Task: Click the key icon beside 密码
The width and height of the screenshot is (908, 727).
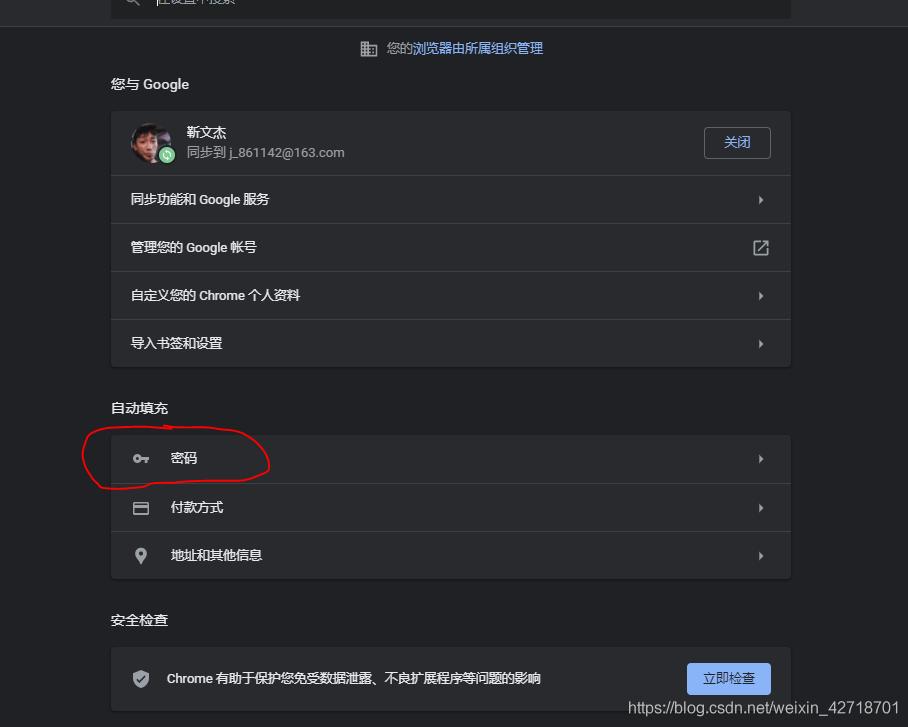Action: [x=141, y=459]
